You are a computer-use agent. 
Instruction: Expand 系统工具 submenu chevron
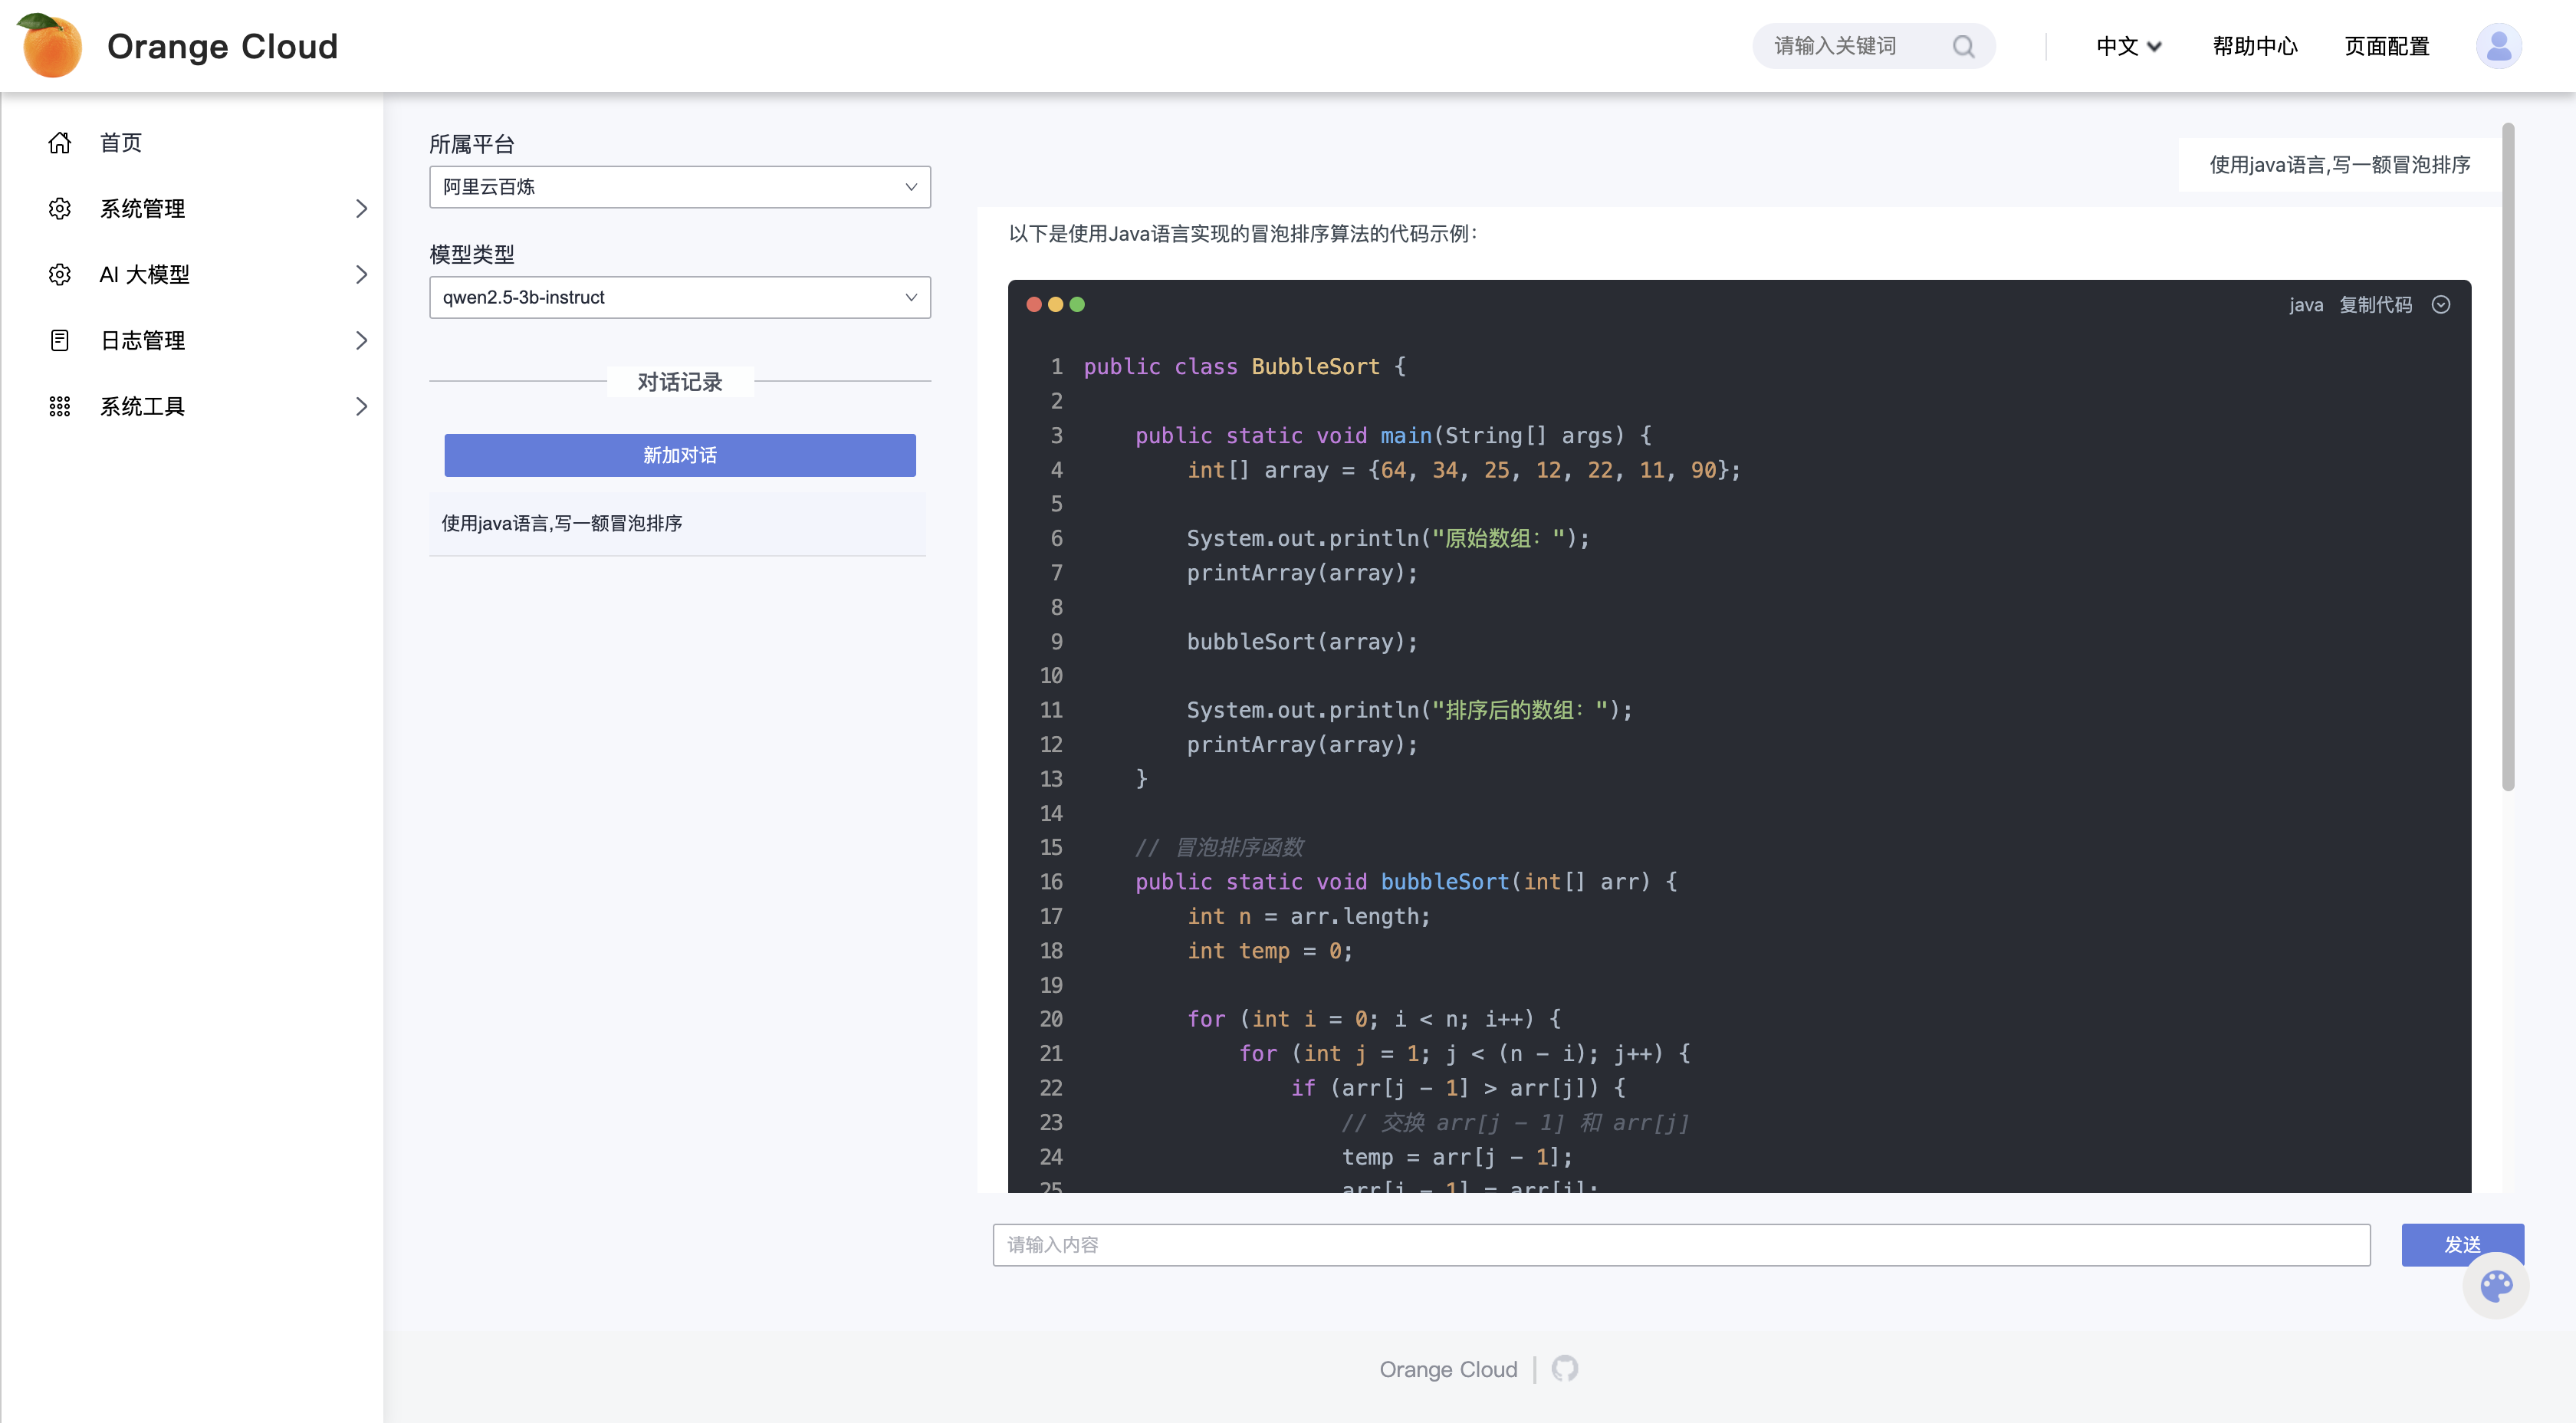point(361,407)
